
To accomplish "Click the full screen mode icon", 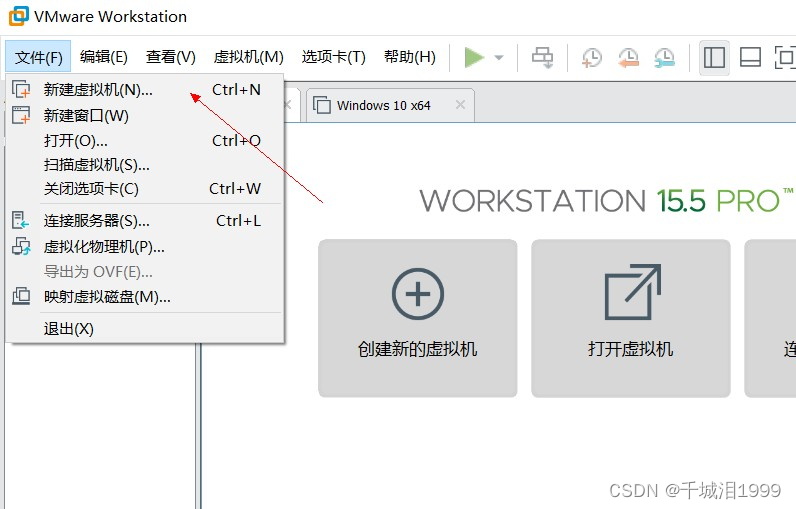I will tap(785, 57).
